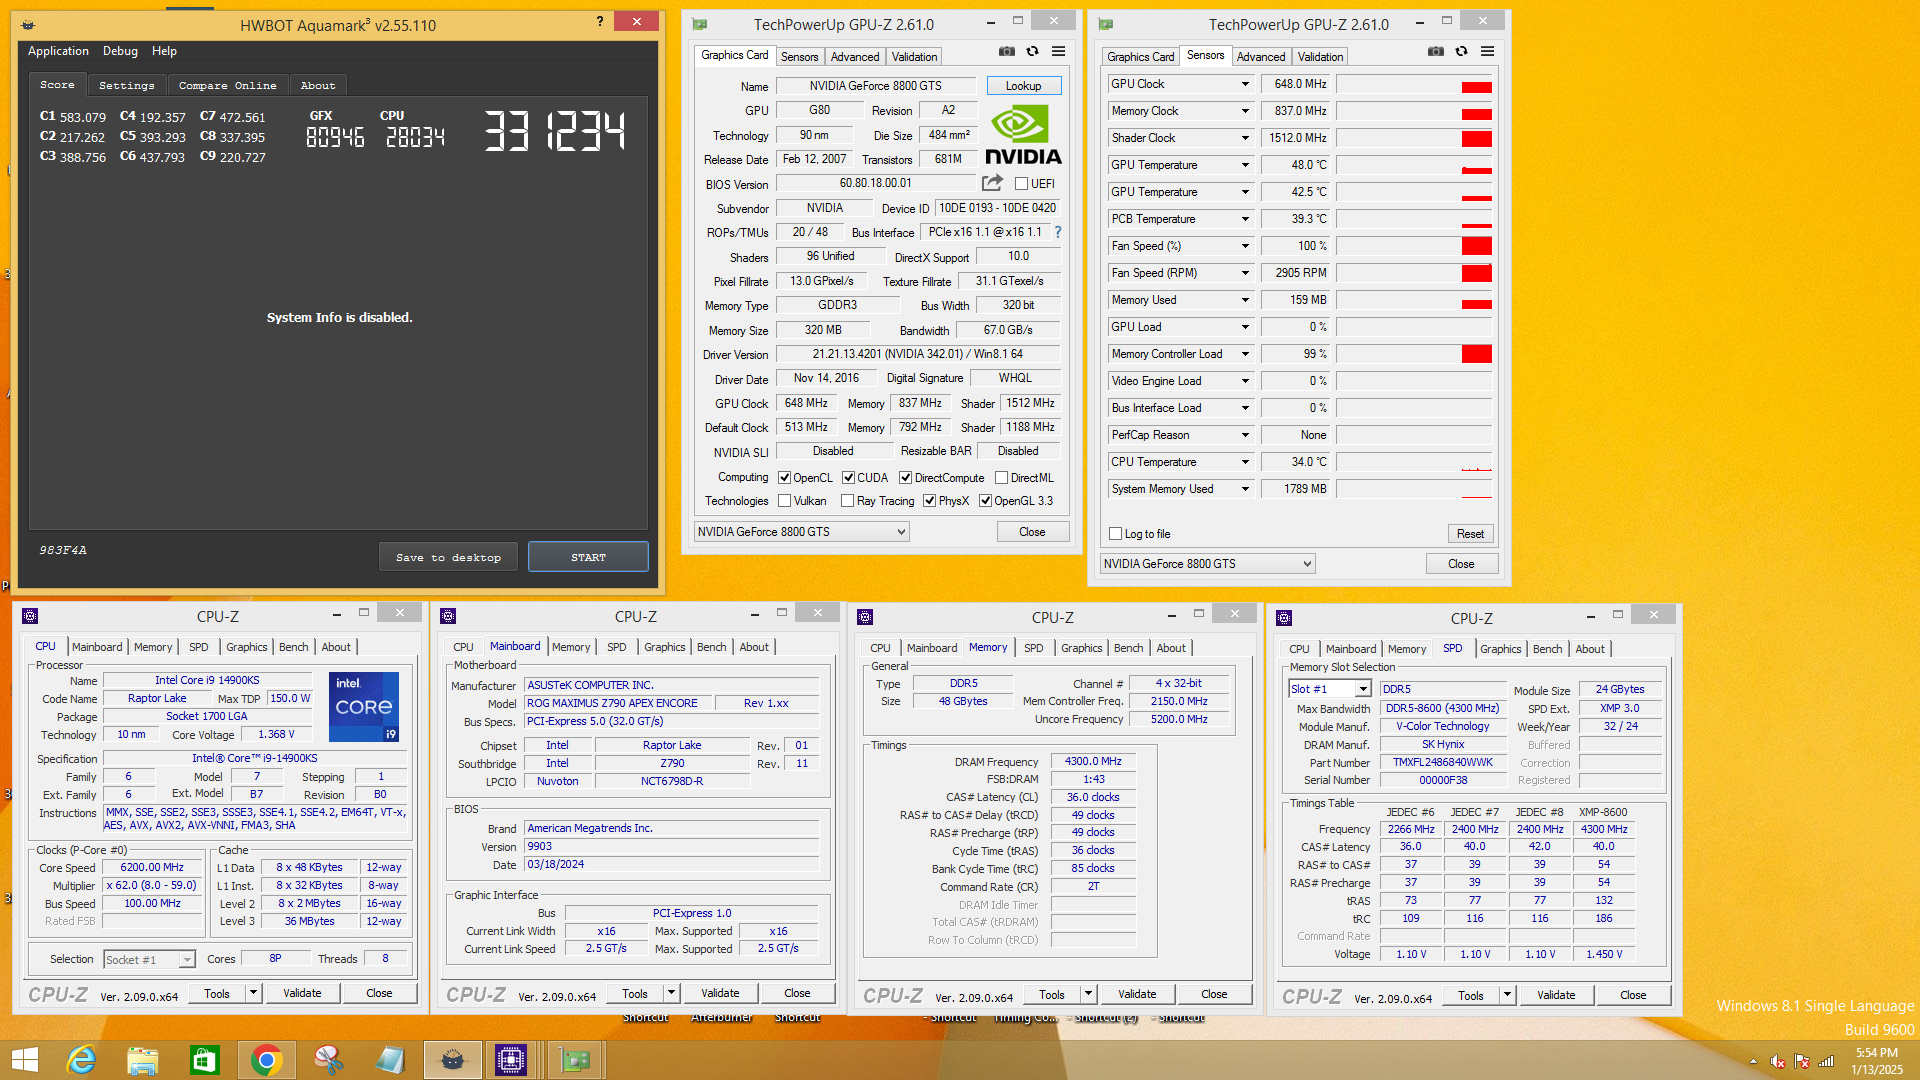Click the BIOS Version field 60.80.18.00.01
The width and height of the screenshot is (1920, 1080).
[x=875, y=183]
